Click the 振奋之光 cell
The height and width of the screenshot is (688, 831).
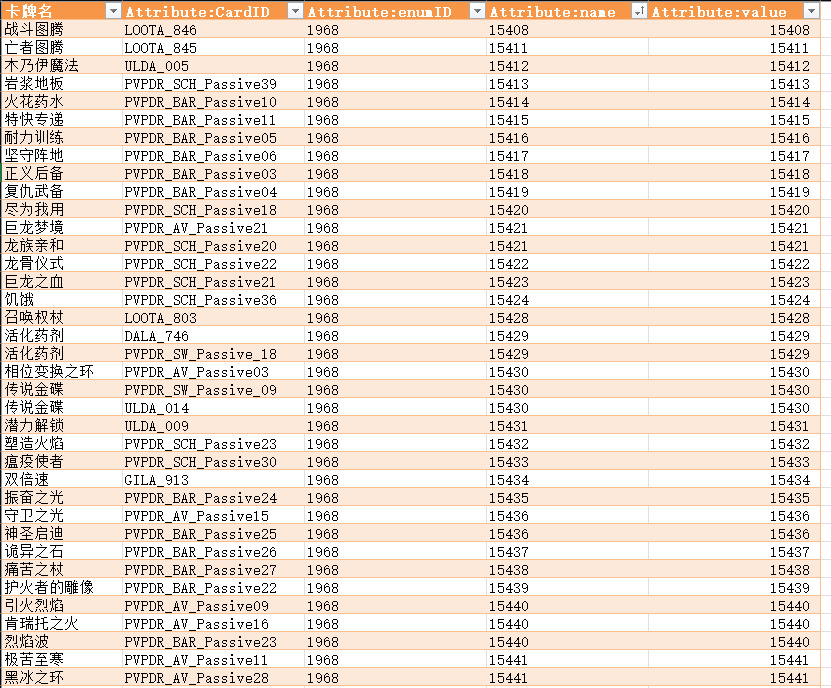[x=61, y=498]
